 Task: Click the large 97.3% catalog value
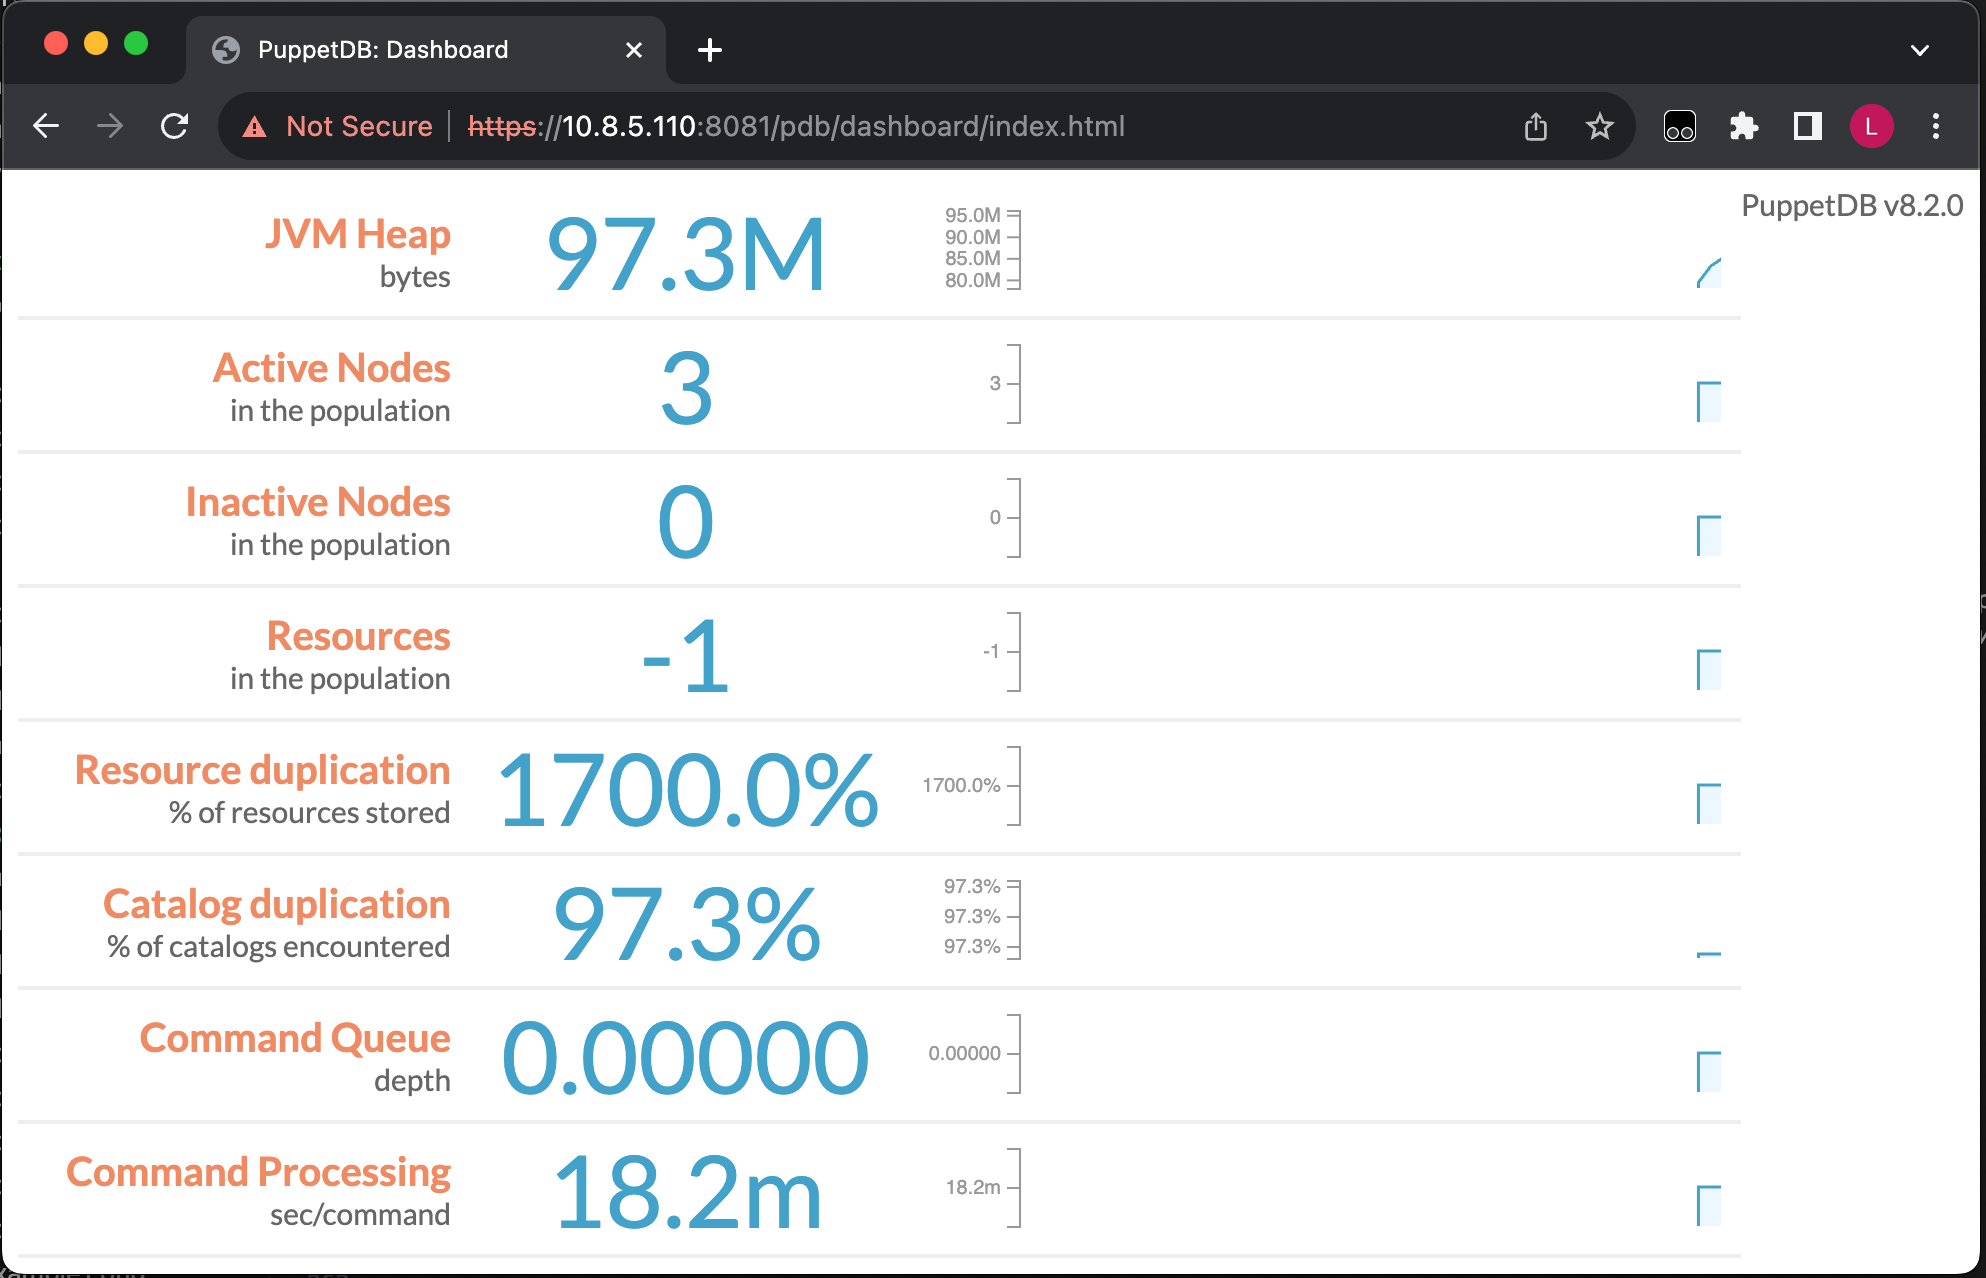click(x=687, y=925)
